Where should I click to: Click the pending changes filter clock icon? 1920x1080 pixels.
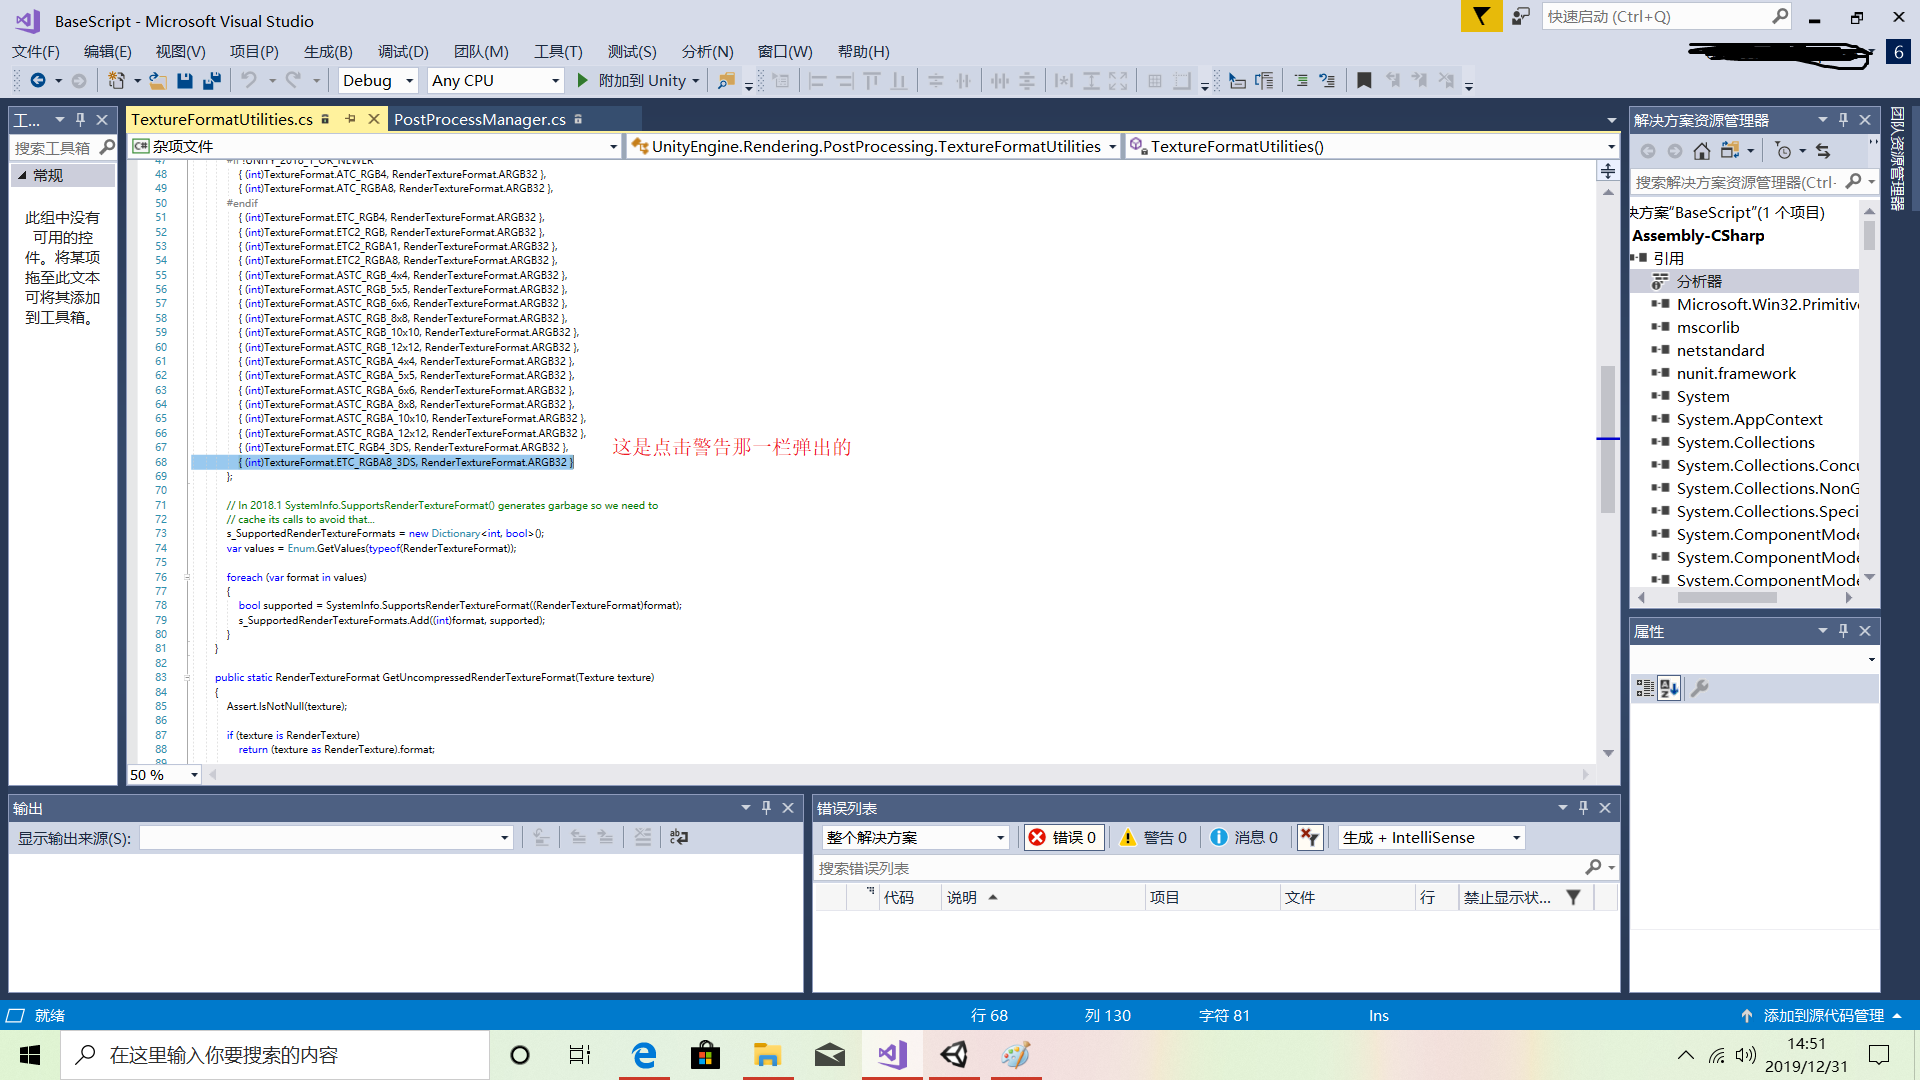[1783, 151]
